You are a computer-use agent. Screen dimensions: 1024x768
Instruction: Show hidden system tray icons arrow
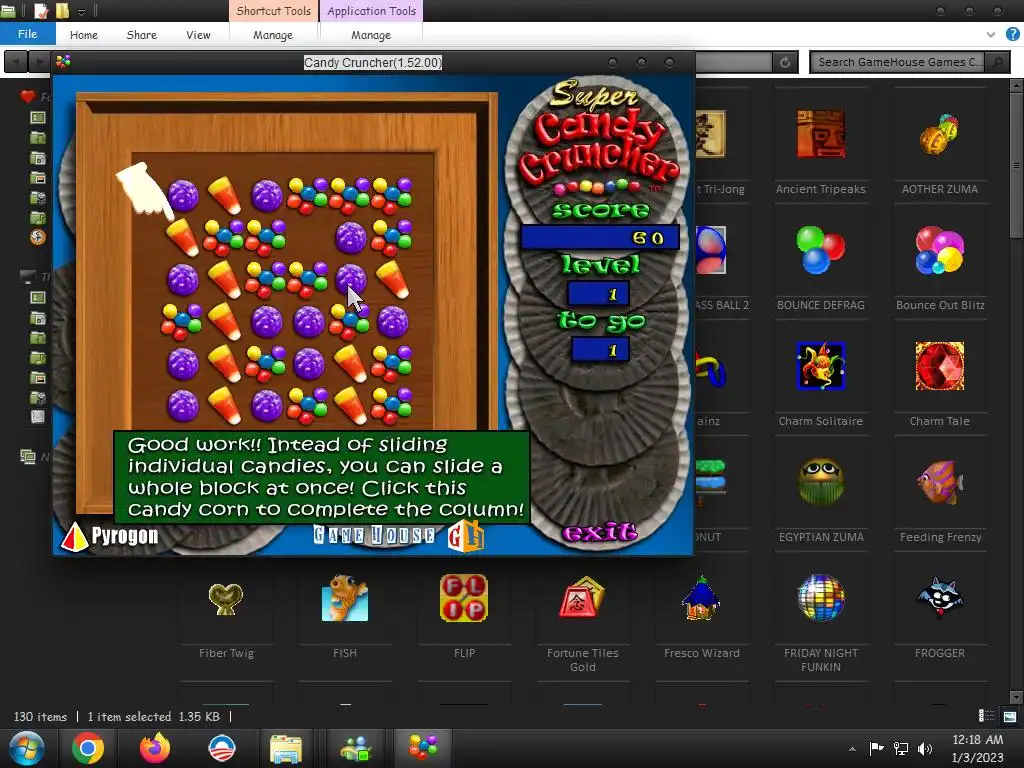[852, 748]
